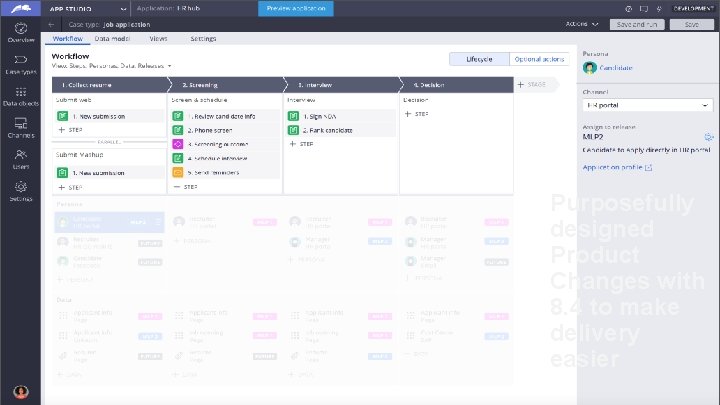
Task: Click the Job application case type name
Action: tap(127, 24)
